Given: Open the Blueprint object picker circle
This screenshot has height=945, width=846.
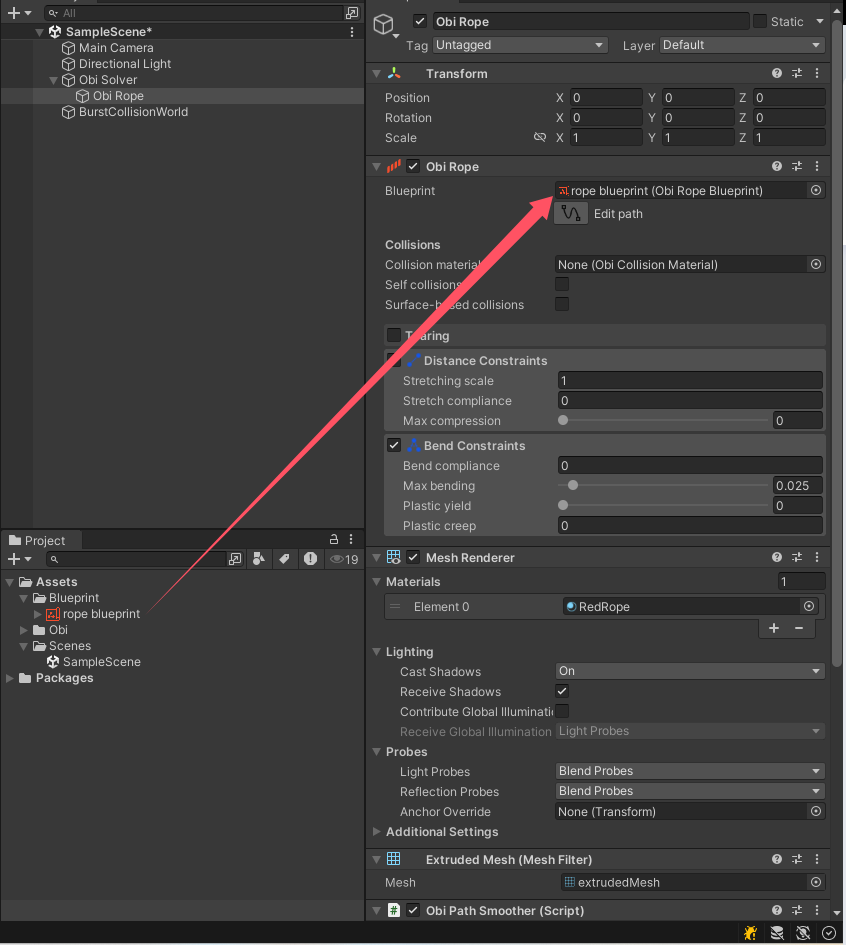Looking at the screenshot, I should coord(816,190).
